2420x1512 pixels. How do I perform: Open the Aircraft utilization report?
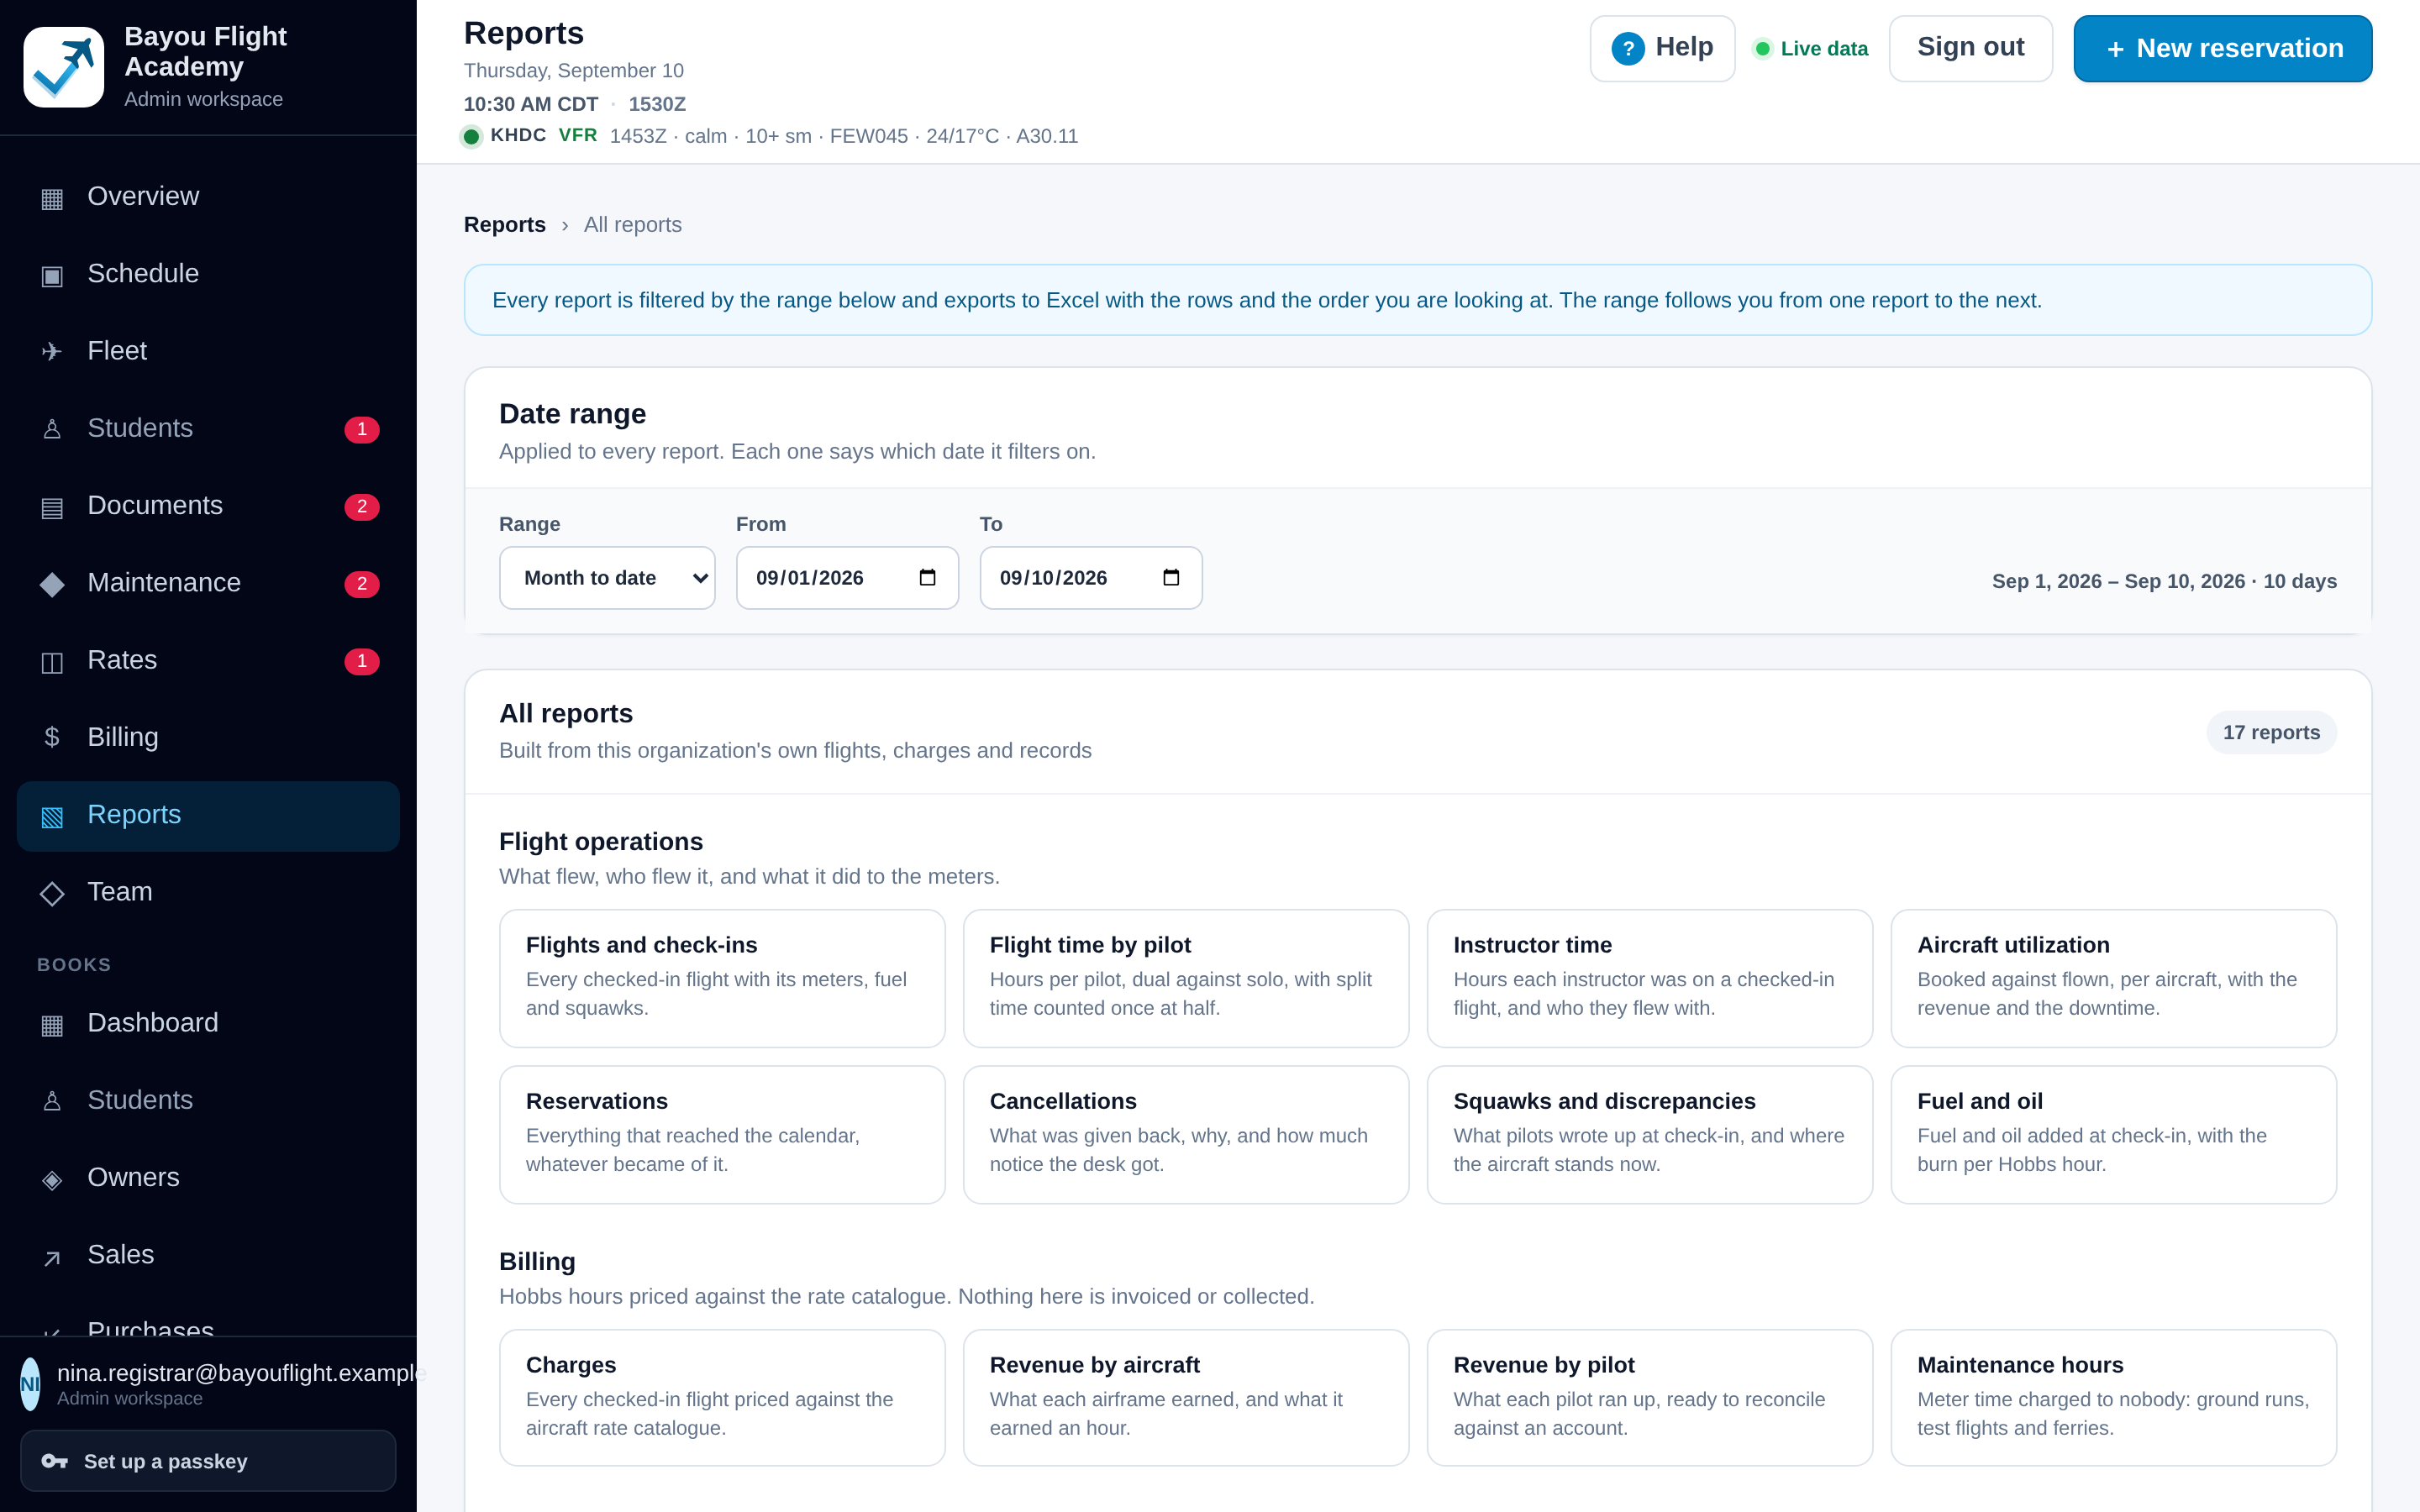(2113, 978)
